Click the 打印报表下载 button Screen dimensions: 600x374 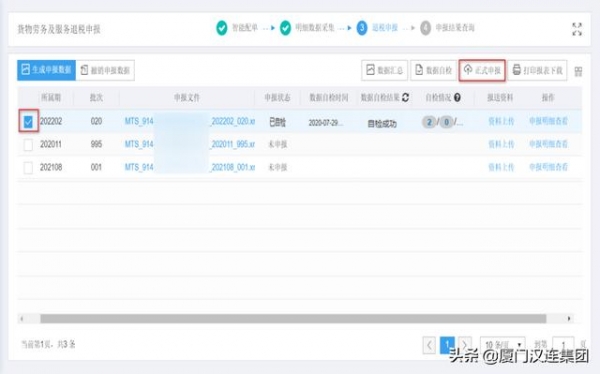click(x=537, y=70)
